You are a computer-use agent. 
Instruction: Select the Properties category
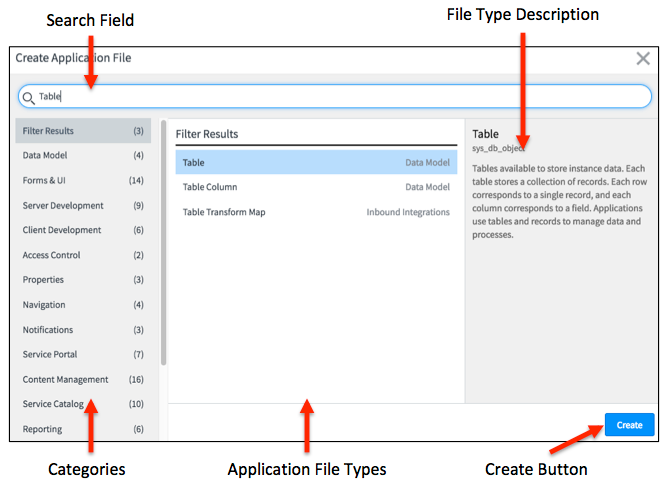(x=83, y=280)
